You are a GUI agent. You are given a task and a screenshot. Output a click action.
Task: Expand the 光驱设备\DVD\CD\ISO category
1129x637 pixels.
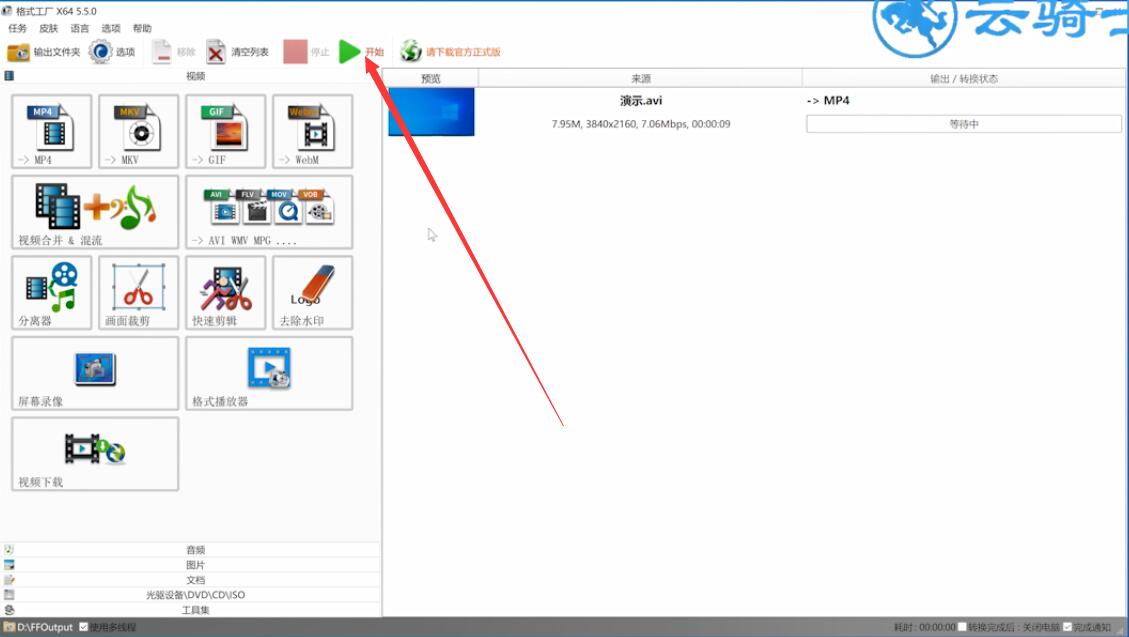(x=191, y=595)
